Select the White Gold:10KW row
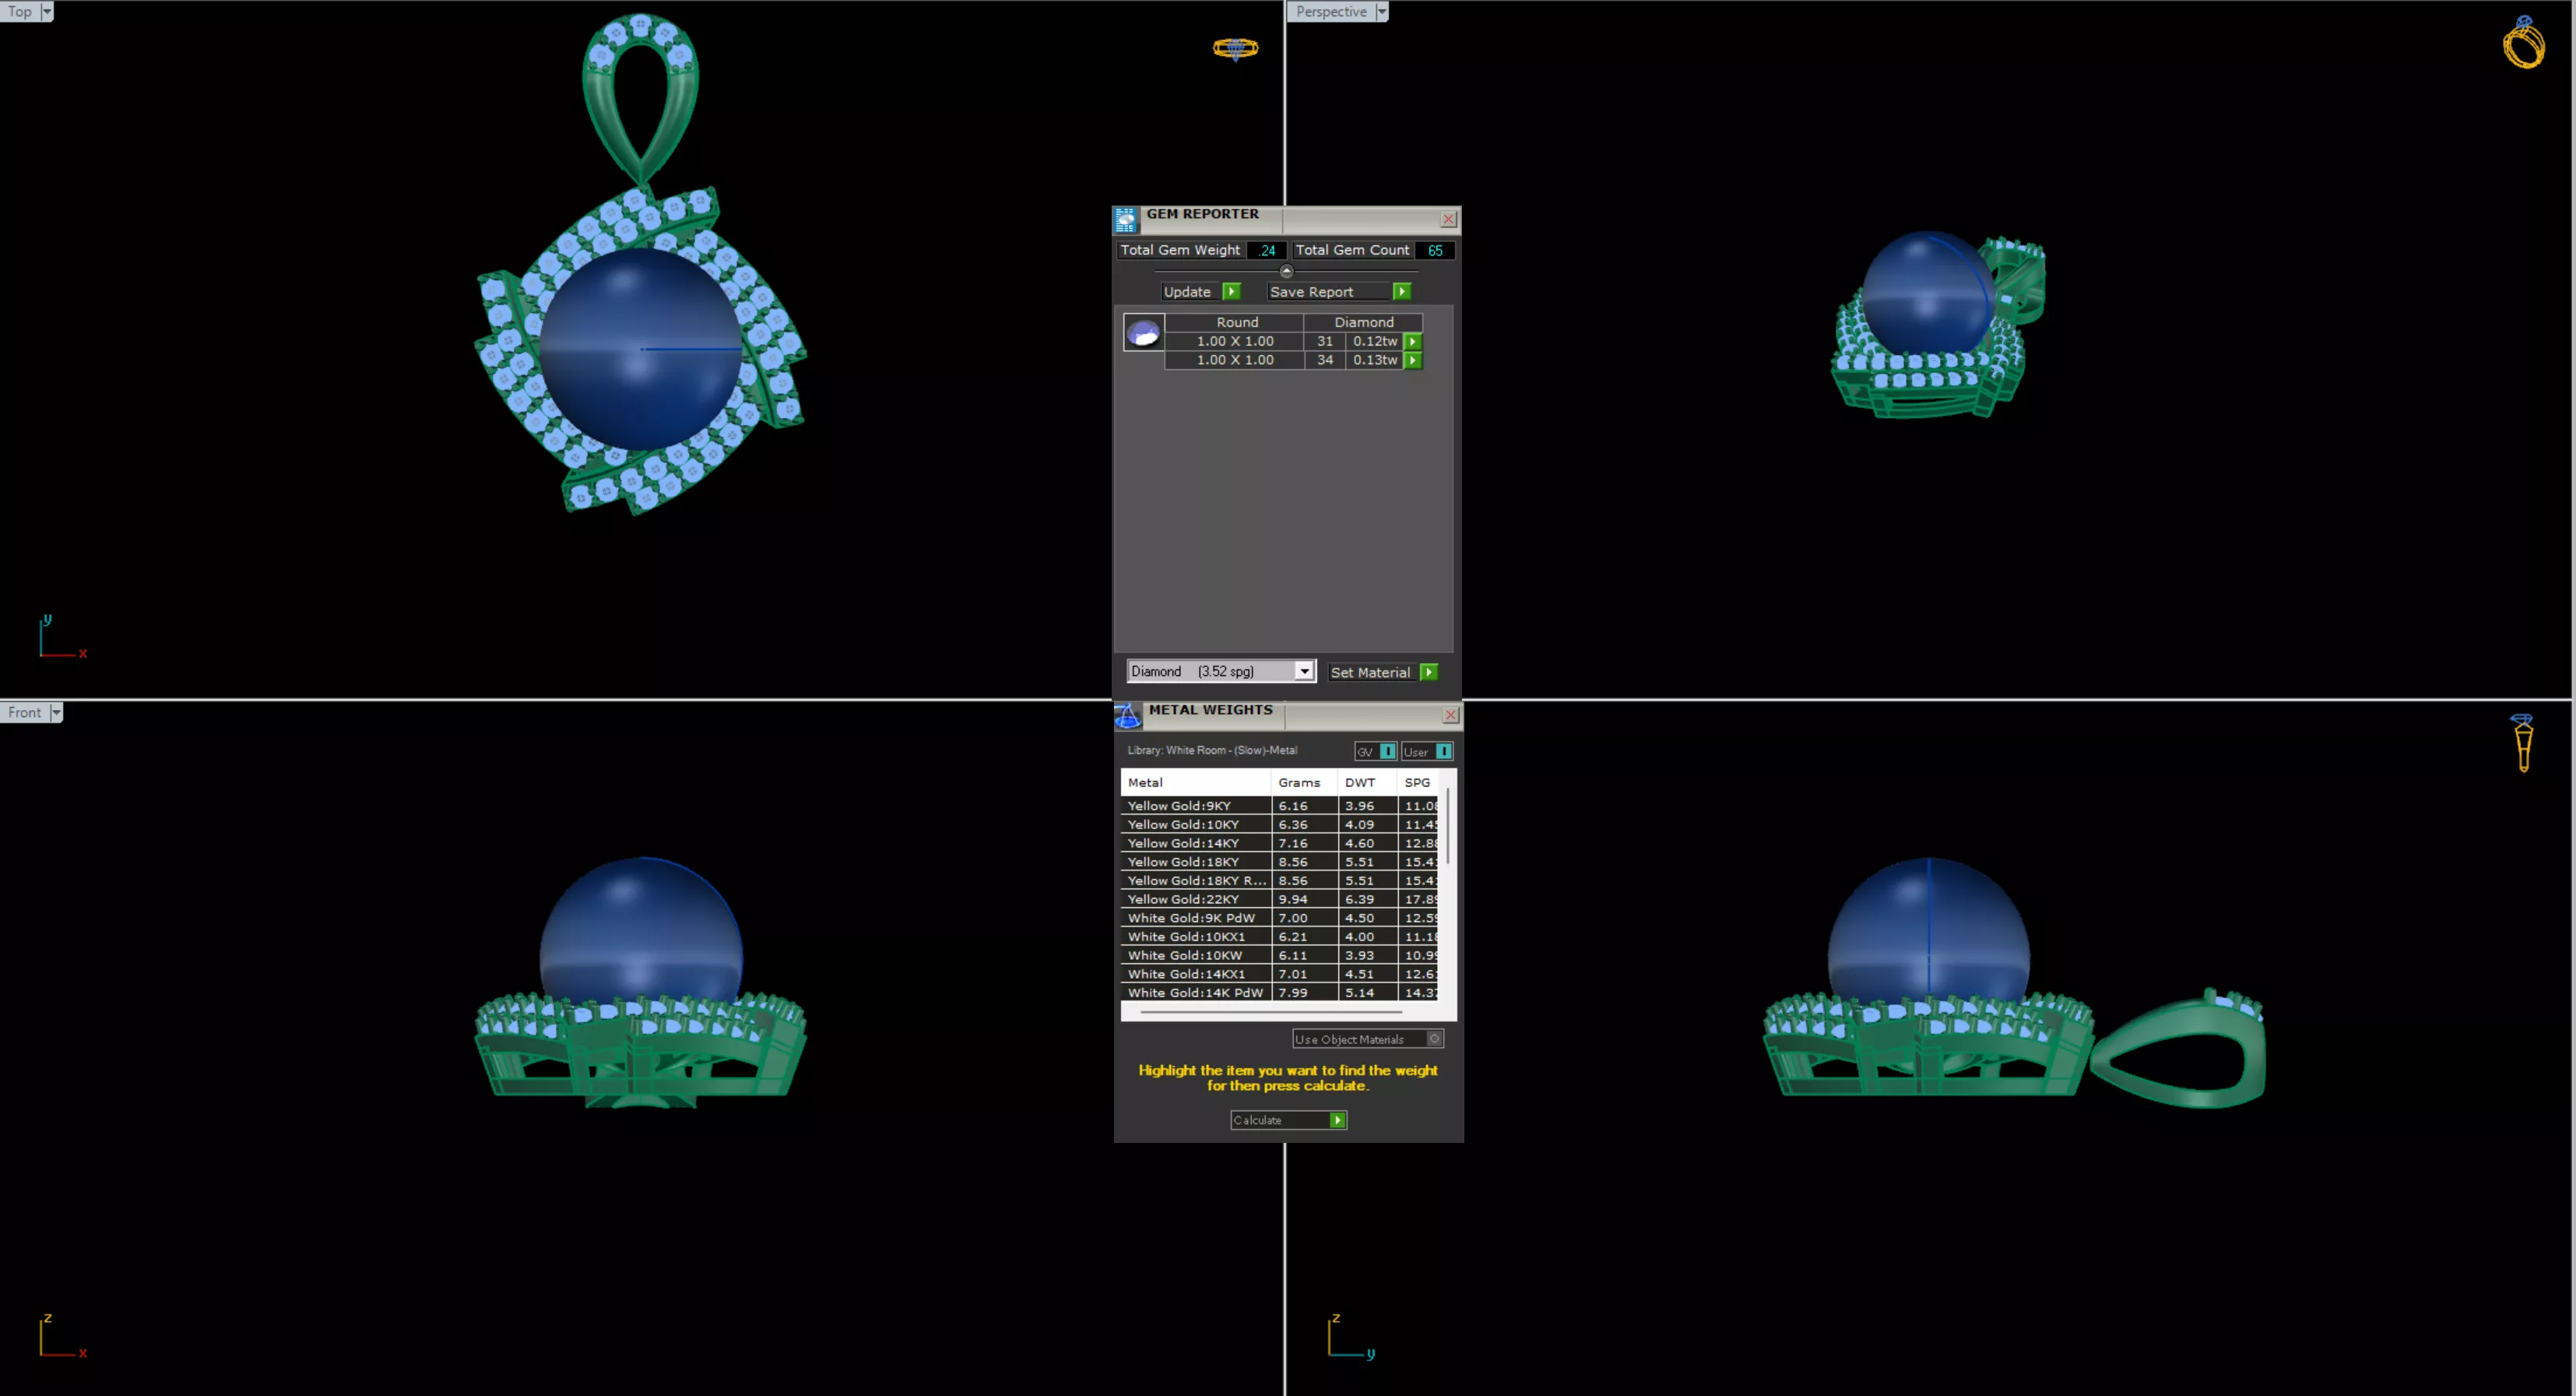 click(1279, 955)
